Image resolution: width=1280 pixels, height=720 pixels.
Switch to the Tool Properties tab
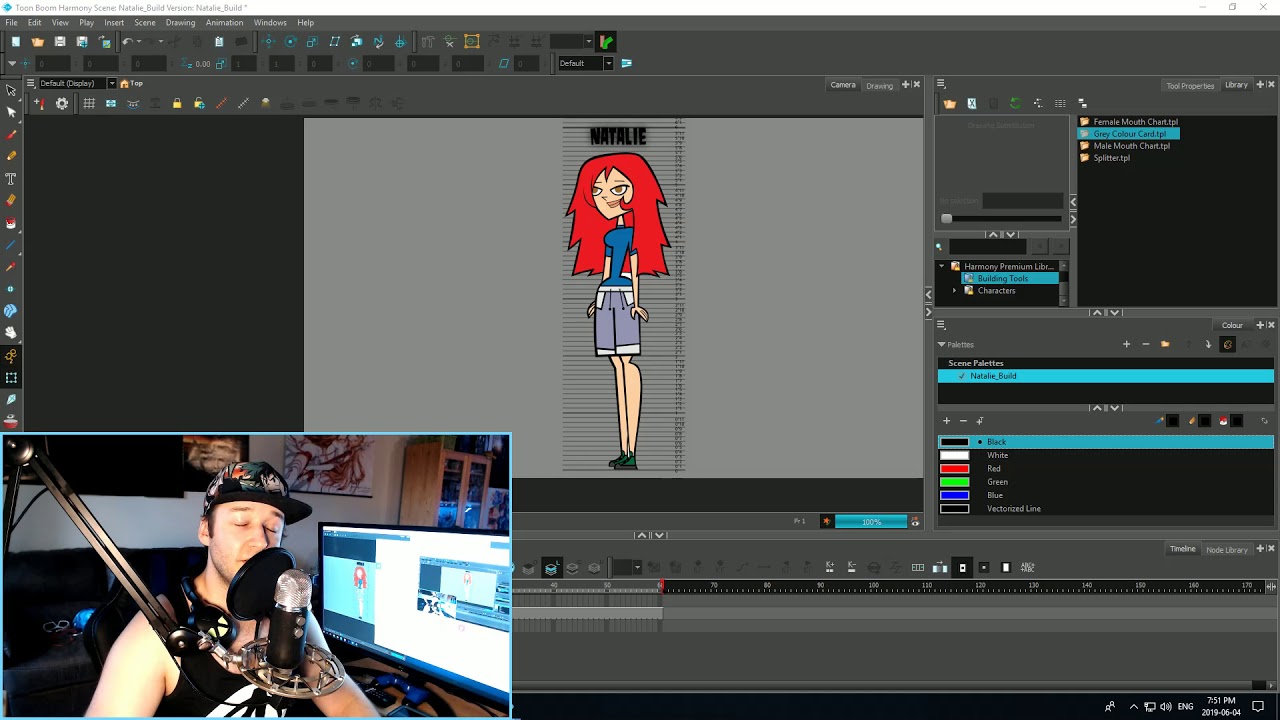1190,85
